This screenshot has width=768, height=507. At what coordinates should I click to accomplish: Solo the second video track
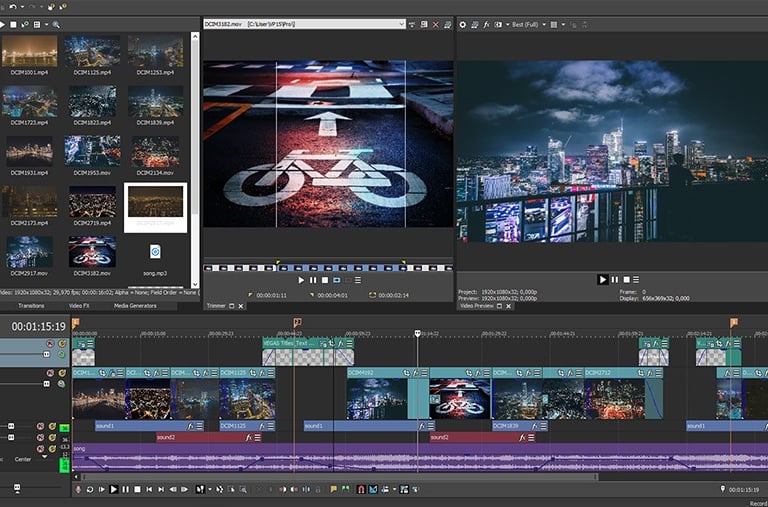point(62,373)
